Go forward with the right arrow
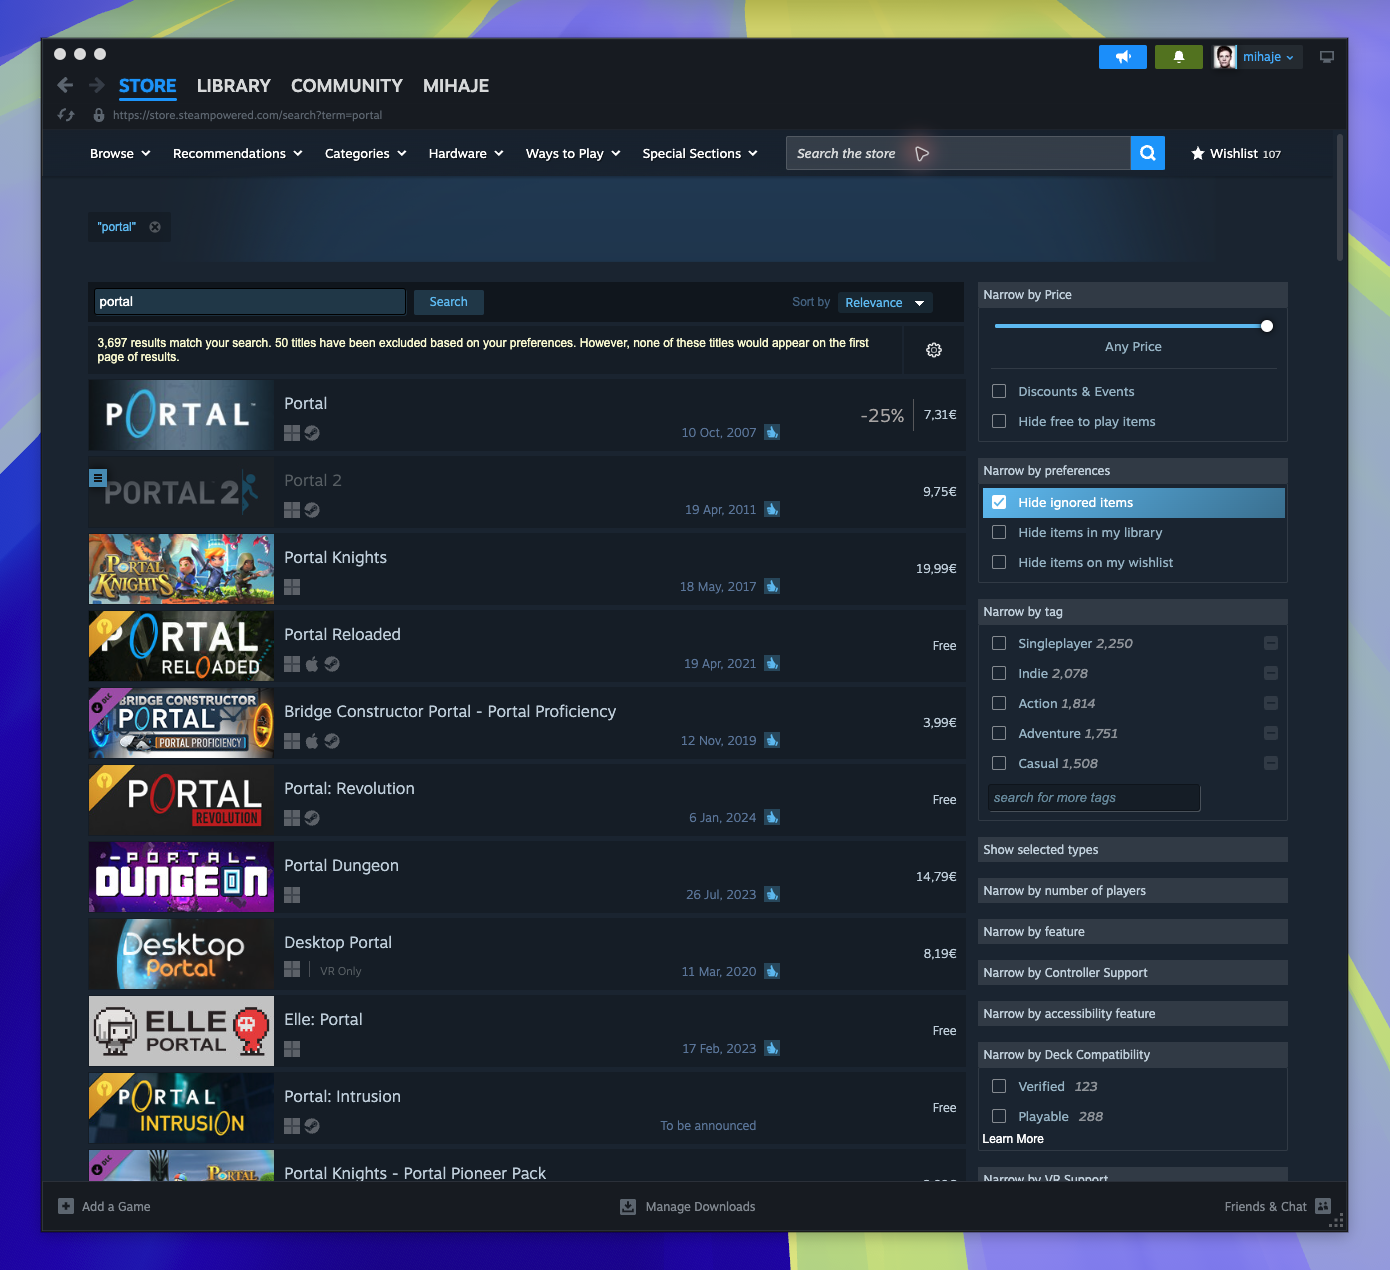The image size is (1390, 1270). pyautogui.click(x=97, y=85)
